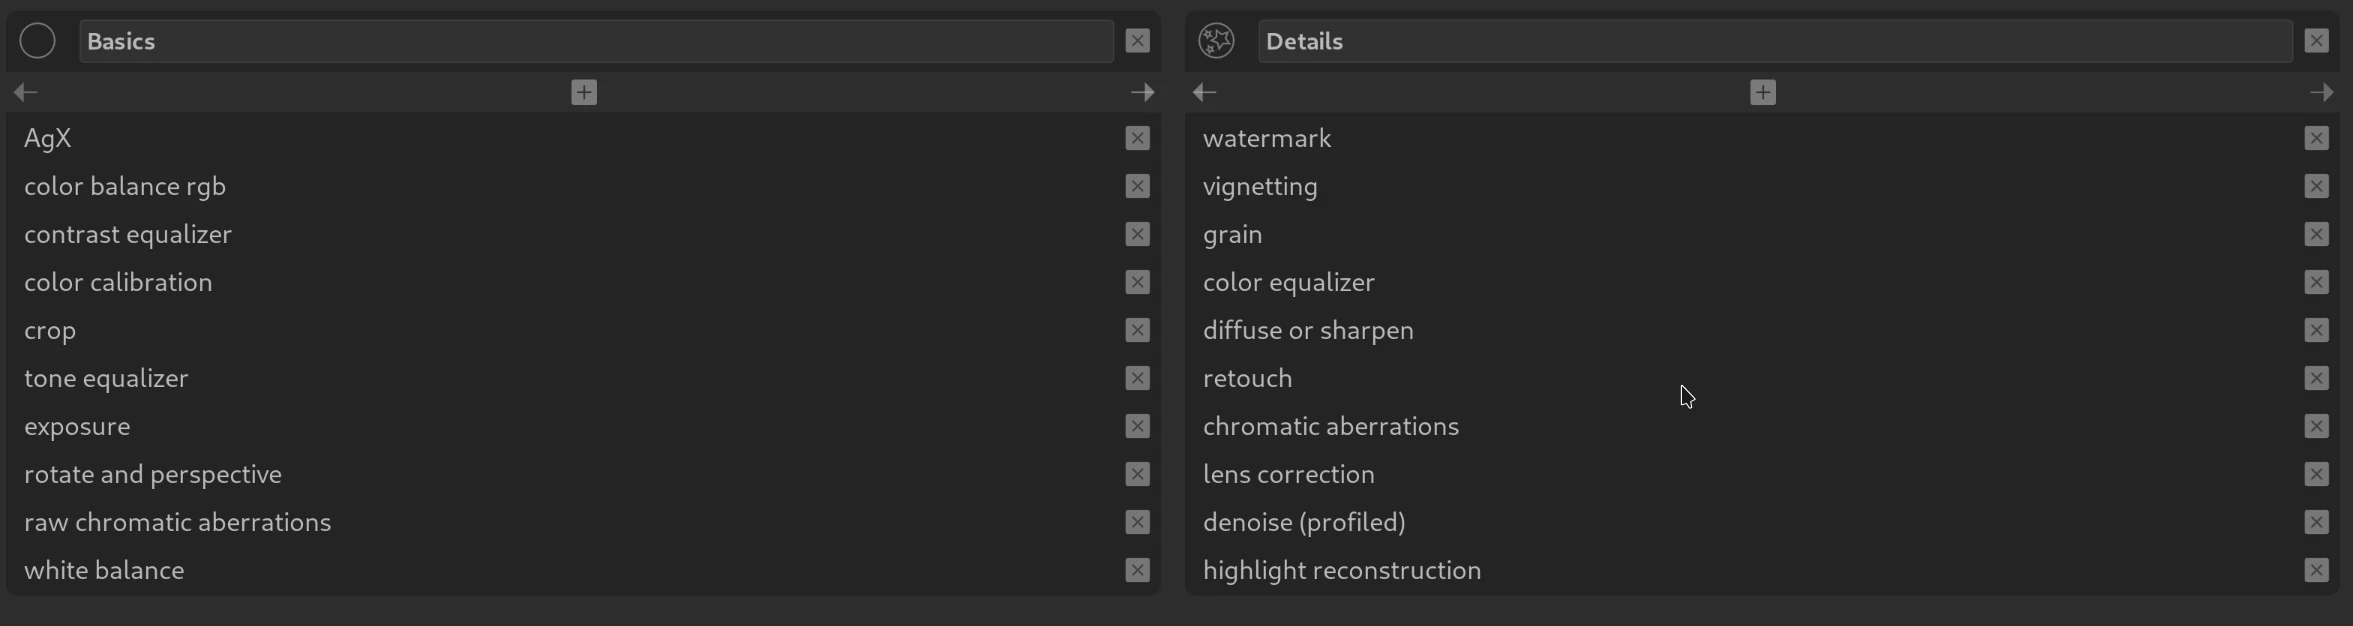Remove white balance from Basics group
Image resolution: width=2353 pixels, height=626 pixels.
pyautogui.click(x=1137, y=570)
